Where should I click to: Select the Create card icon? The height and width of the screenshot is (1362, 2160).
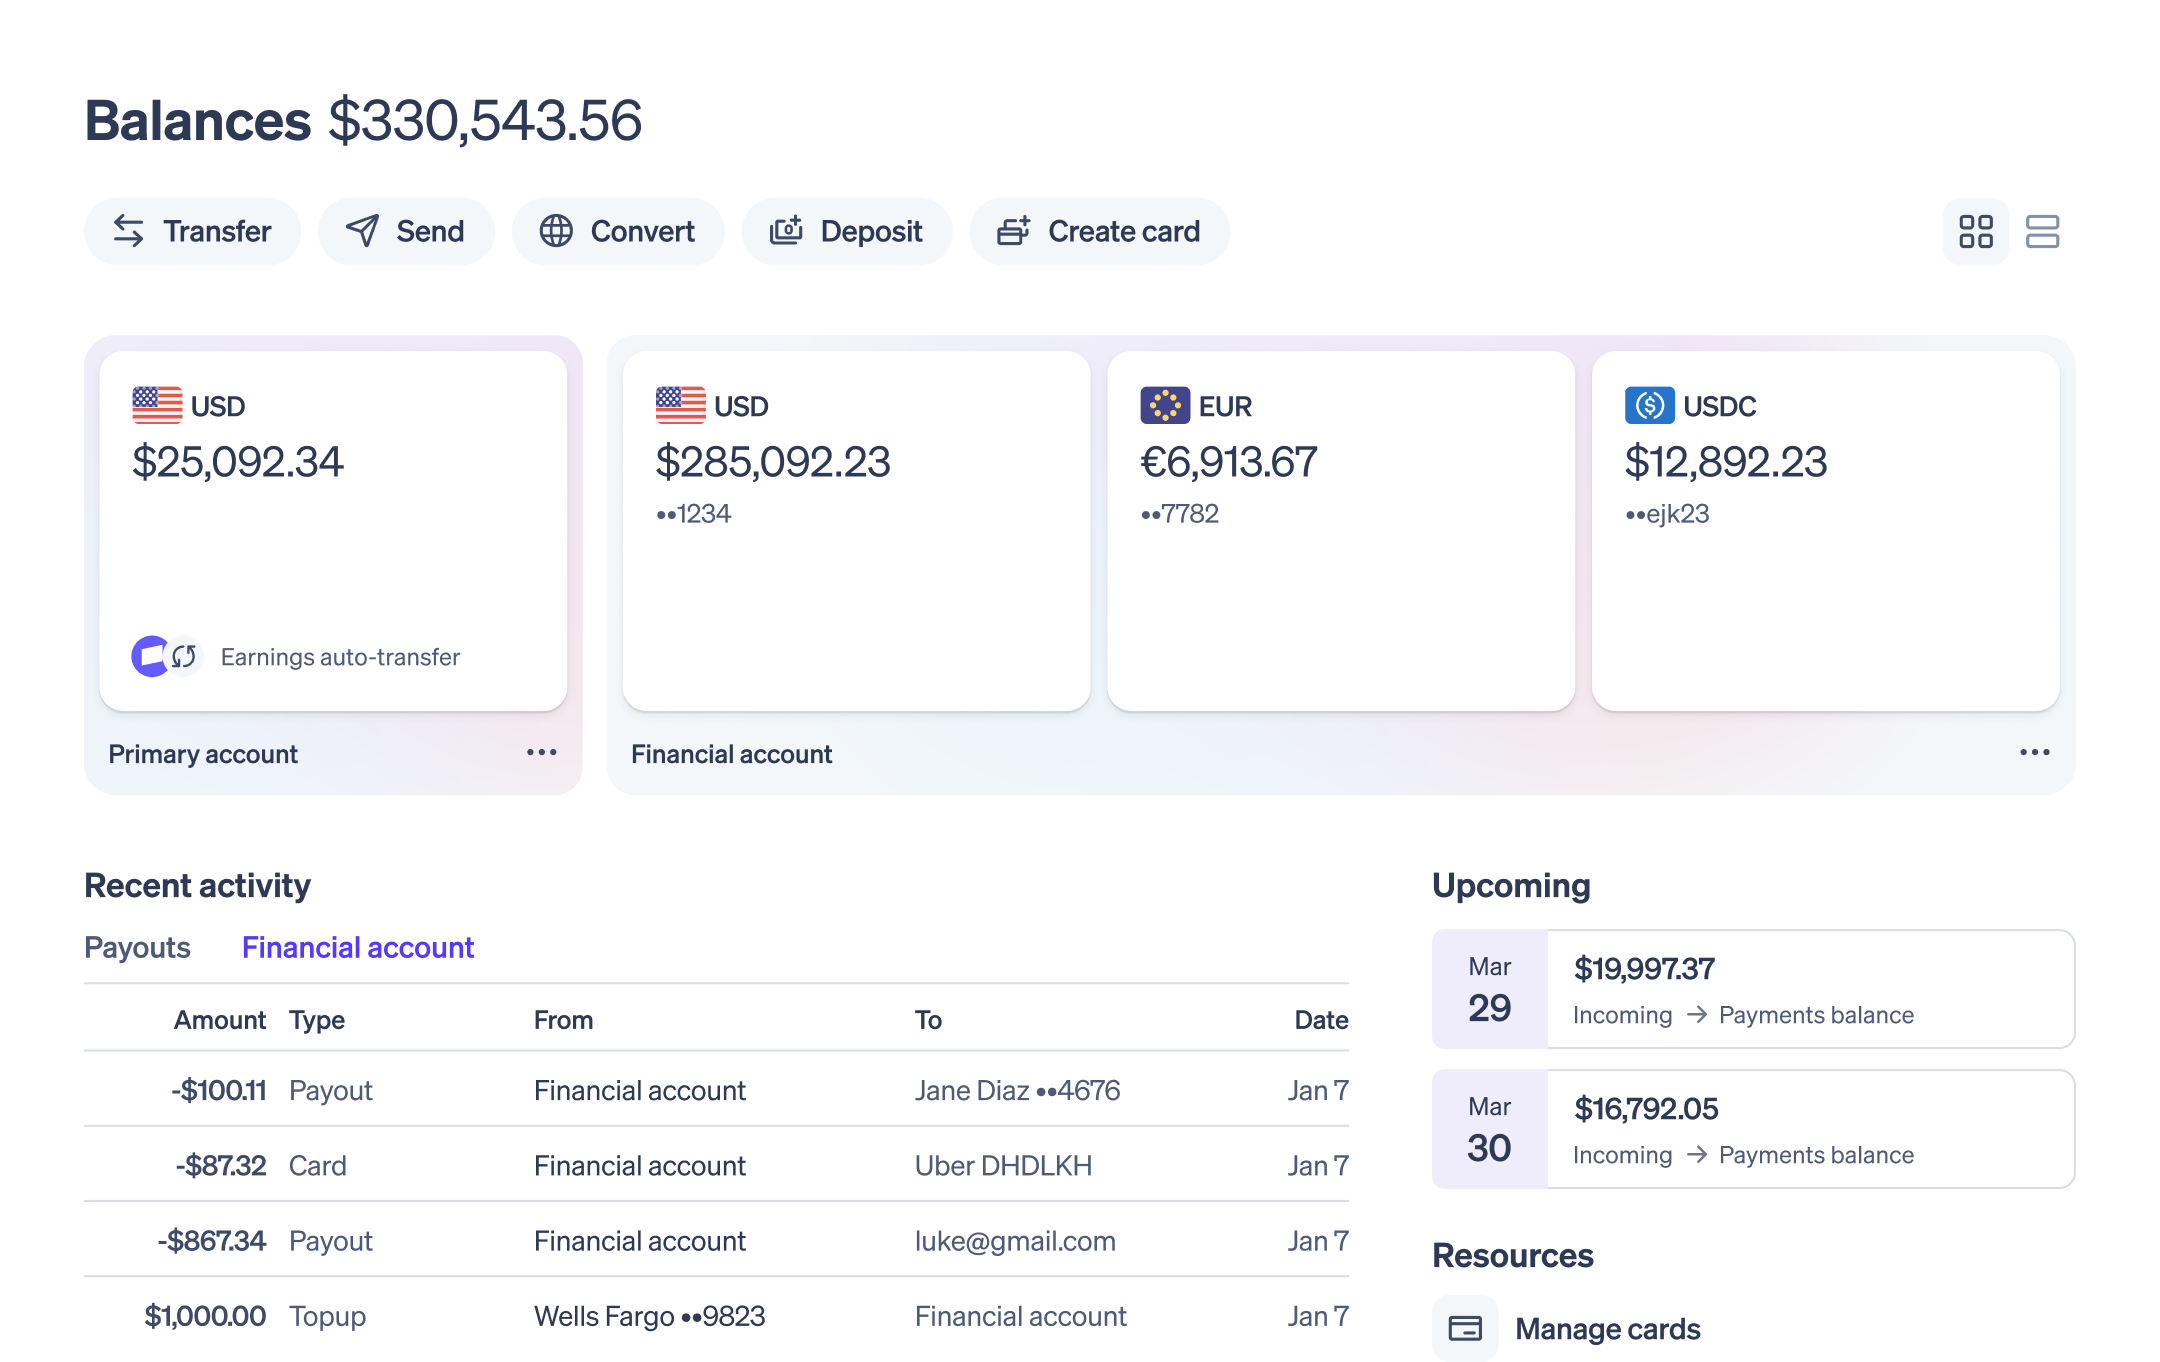pyautogui.click(x=1014, y=231)
